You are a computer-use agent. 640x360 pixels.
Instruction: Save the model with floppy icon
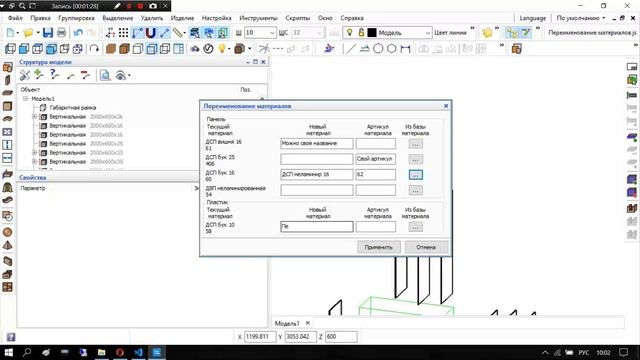pos(48,33)
